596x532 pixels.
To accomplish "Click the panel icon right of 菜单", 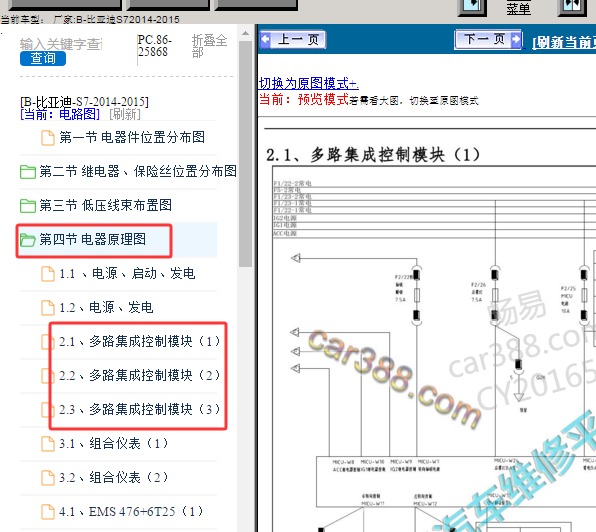I will [x=571, y=7].
